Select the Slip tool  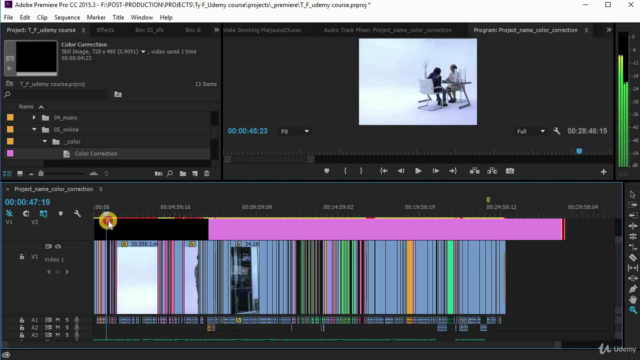click(632, 268)
